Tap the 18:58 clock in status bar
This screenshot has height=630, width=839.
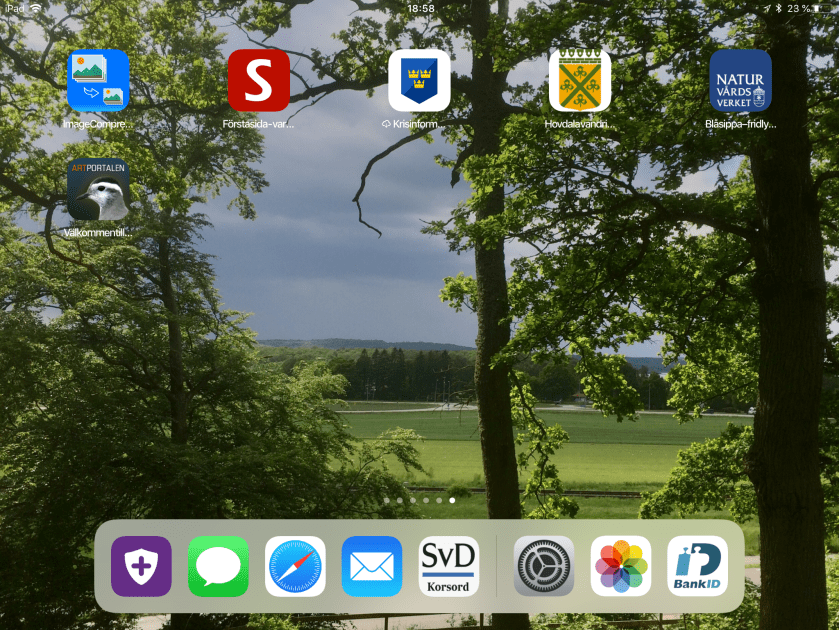[x=421, y=8]
